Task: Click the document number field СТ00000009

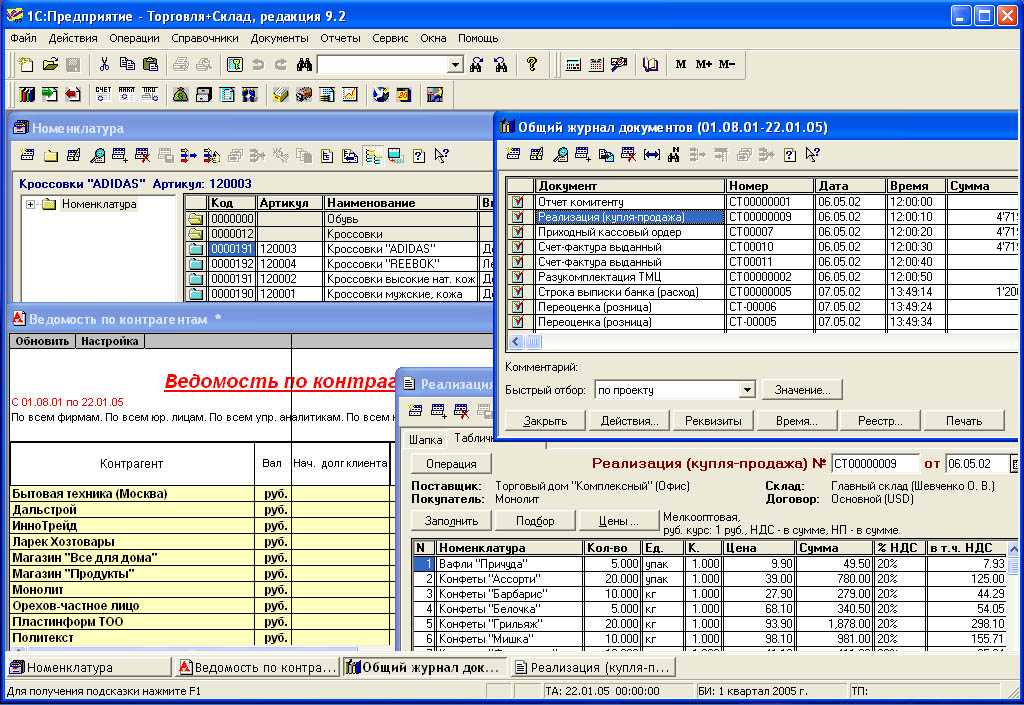Action: coord(875,463)
